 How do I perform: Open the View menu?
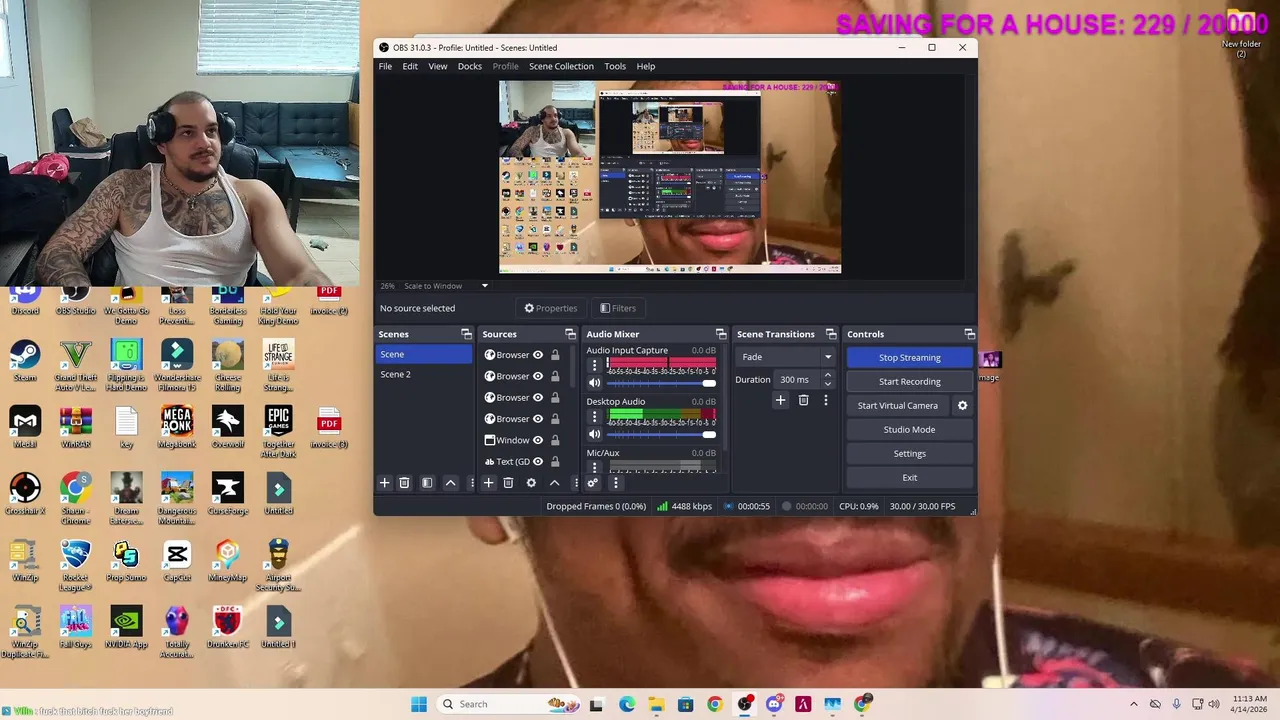click(x=438, y=66)
